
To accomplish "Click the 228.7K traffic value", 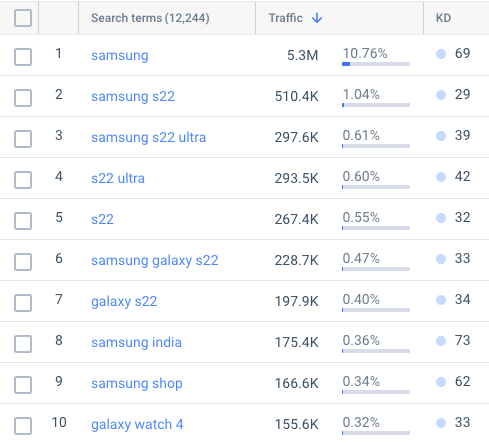I will 297,260.
